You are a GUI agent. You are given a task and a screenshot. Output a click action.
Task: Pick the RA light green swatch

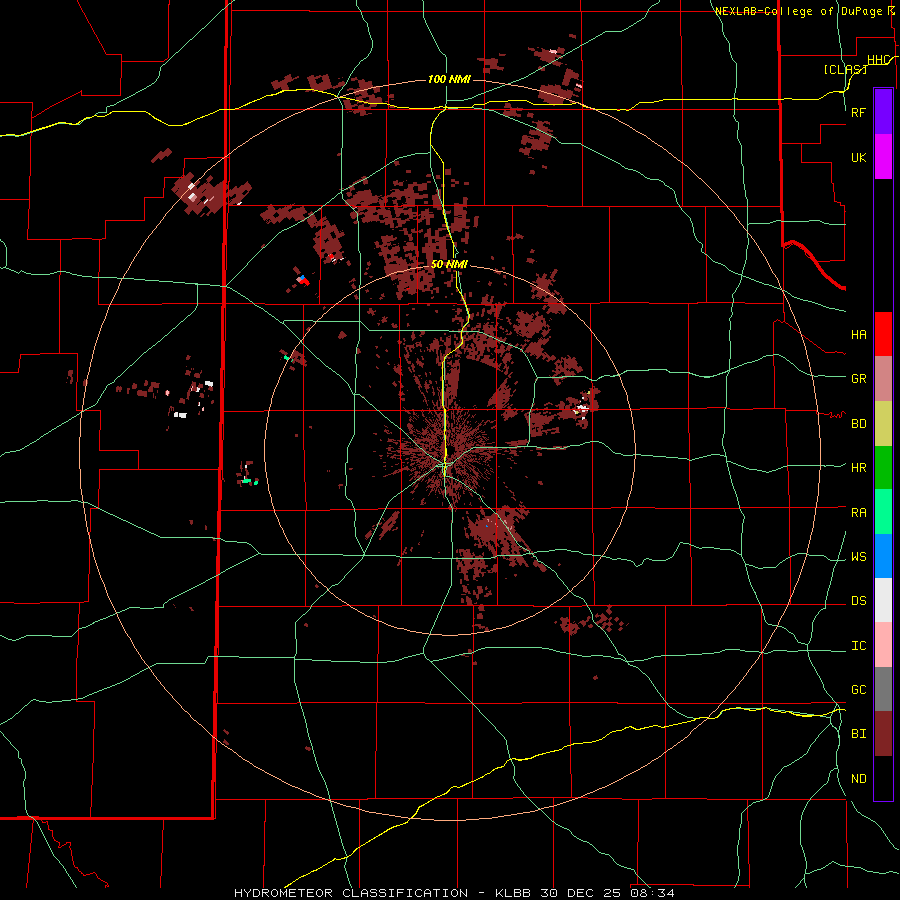[883, 512]
